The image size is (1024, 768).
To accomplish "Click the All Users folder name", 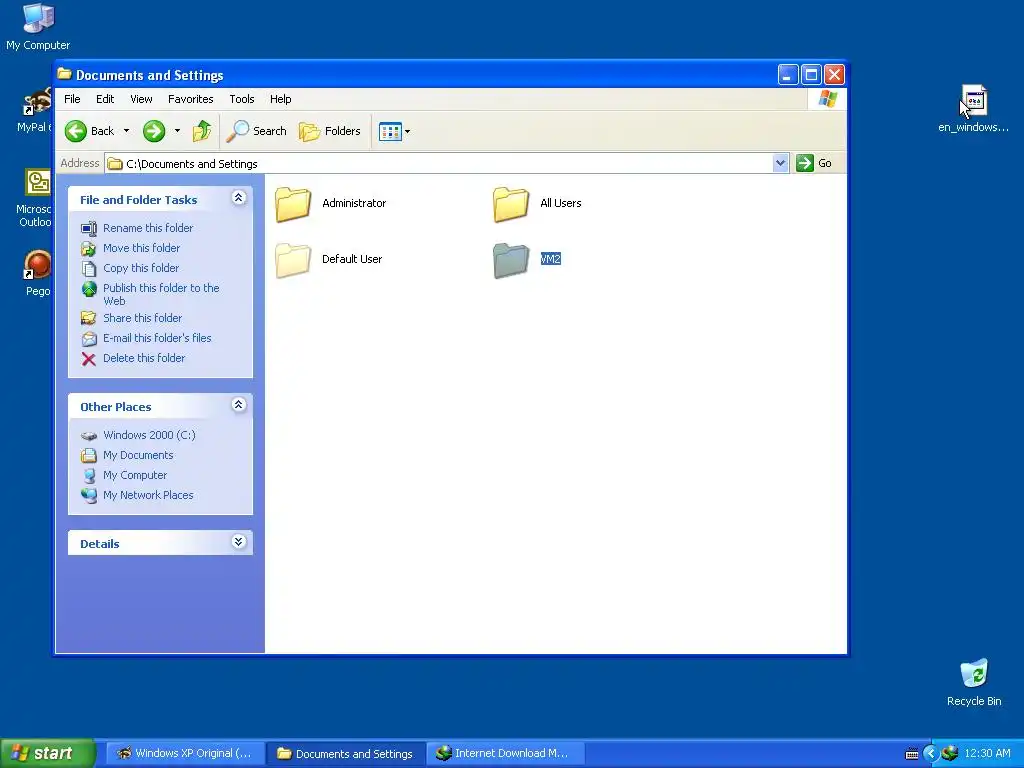I will pyautogui.click(x=560, y=203).
